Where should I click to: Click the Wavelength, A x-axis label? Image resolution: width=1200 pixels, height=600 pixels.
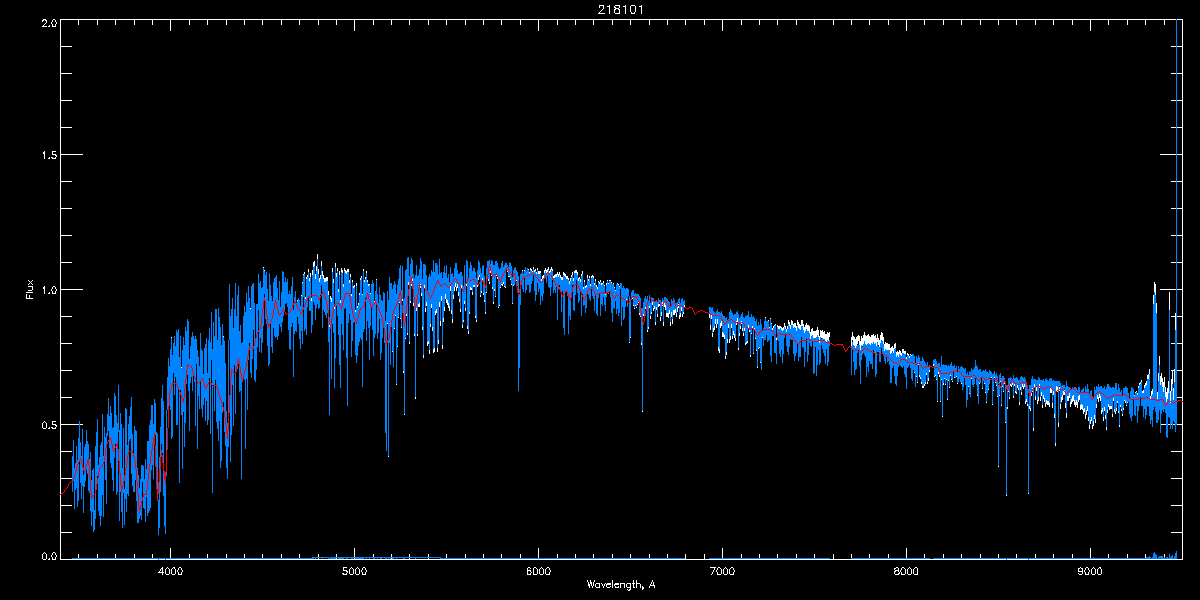pos(620,584)
